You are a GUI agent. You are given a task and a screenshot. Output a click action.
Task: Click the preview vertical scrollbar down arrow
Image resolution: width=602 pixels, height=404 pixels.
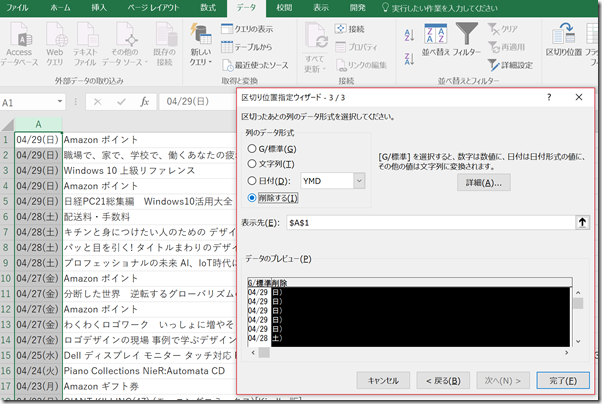578,341
